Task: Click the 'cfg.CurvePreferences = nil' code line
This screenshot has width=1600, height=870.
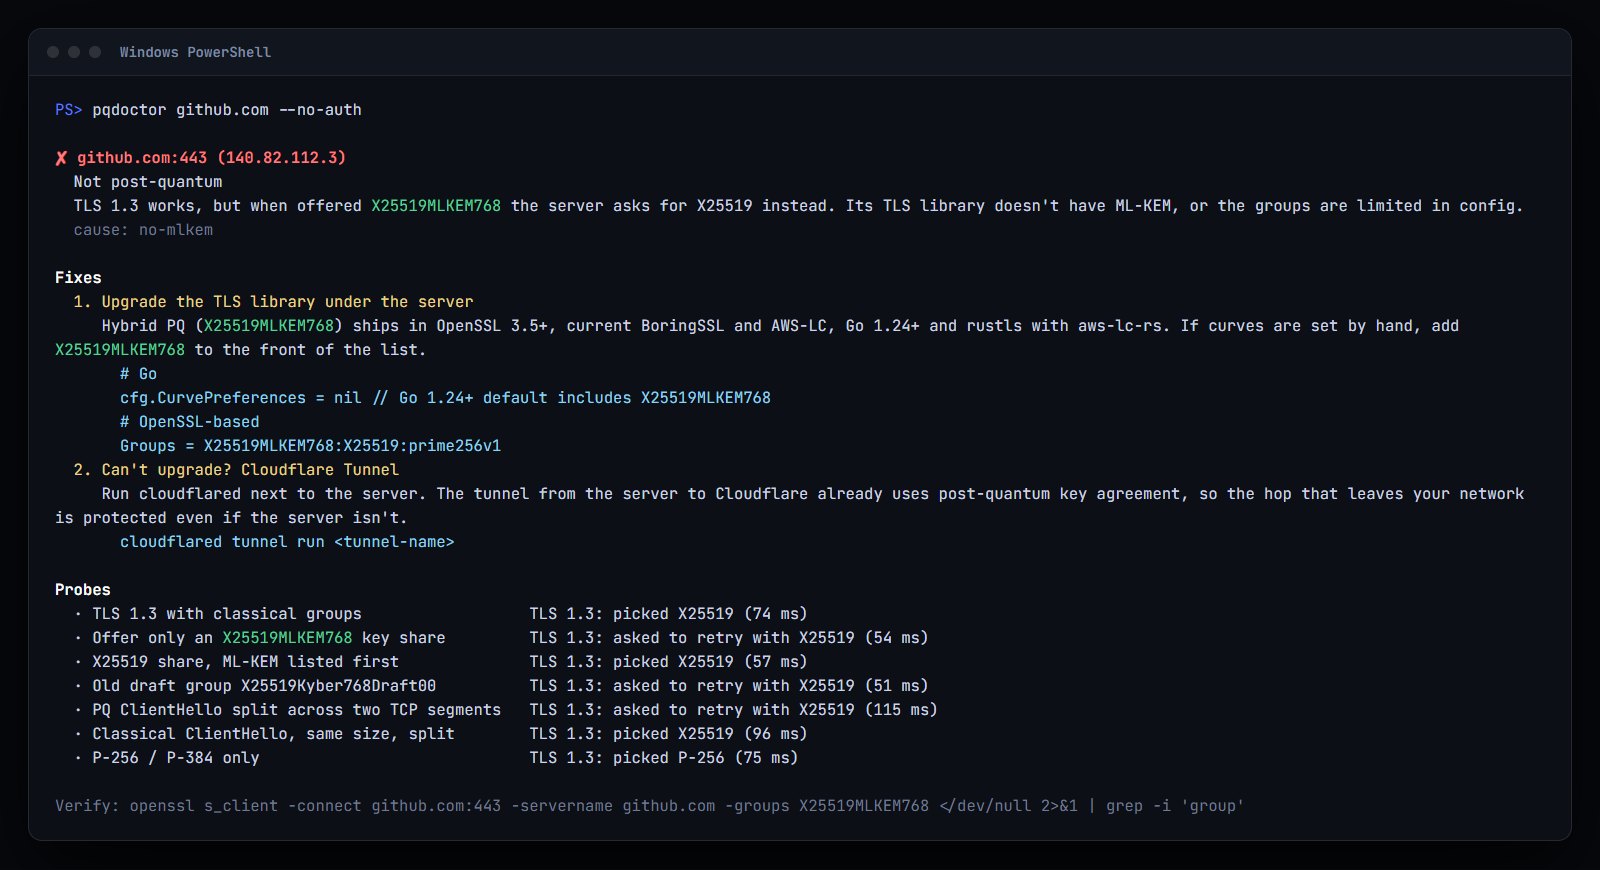Action: [x=445, y=398]
